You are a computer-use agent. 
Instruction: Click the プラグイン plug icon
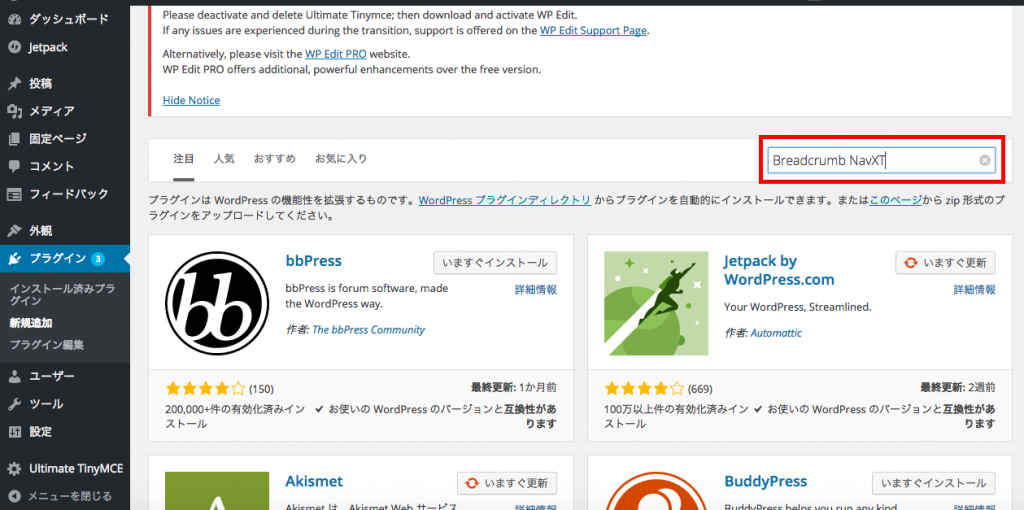[14, 259]
